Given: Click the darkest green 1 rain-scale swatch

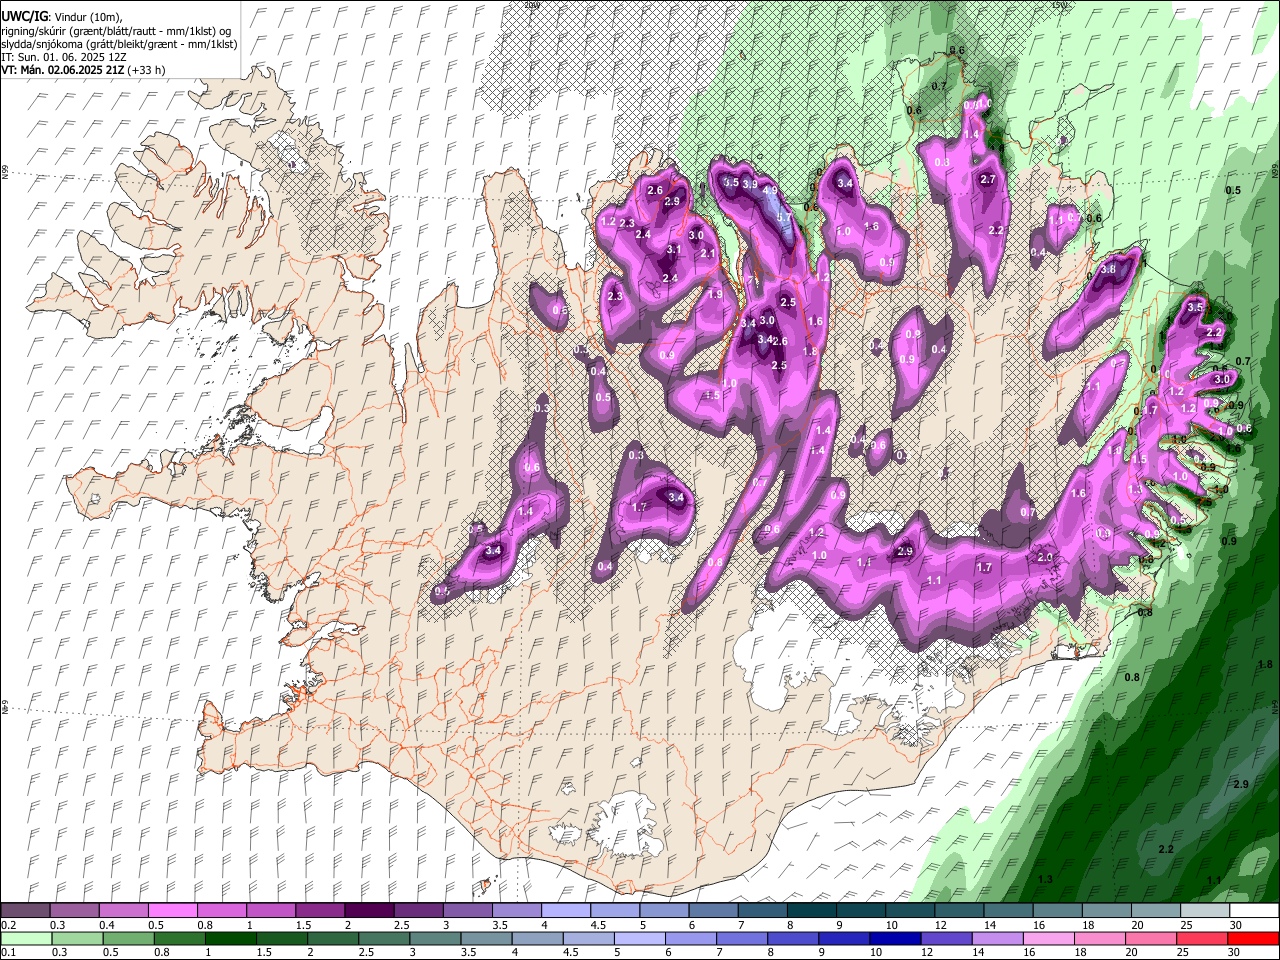Looking at the screenshot, I should coord(231,938).
